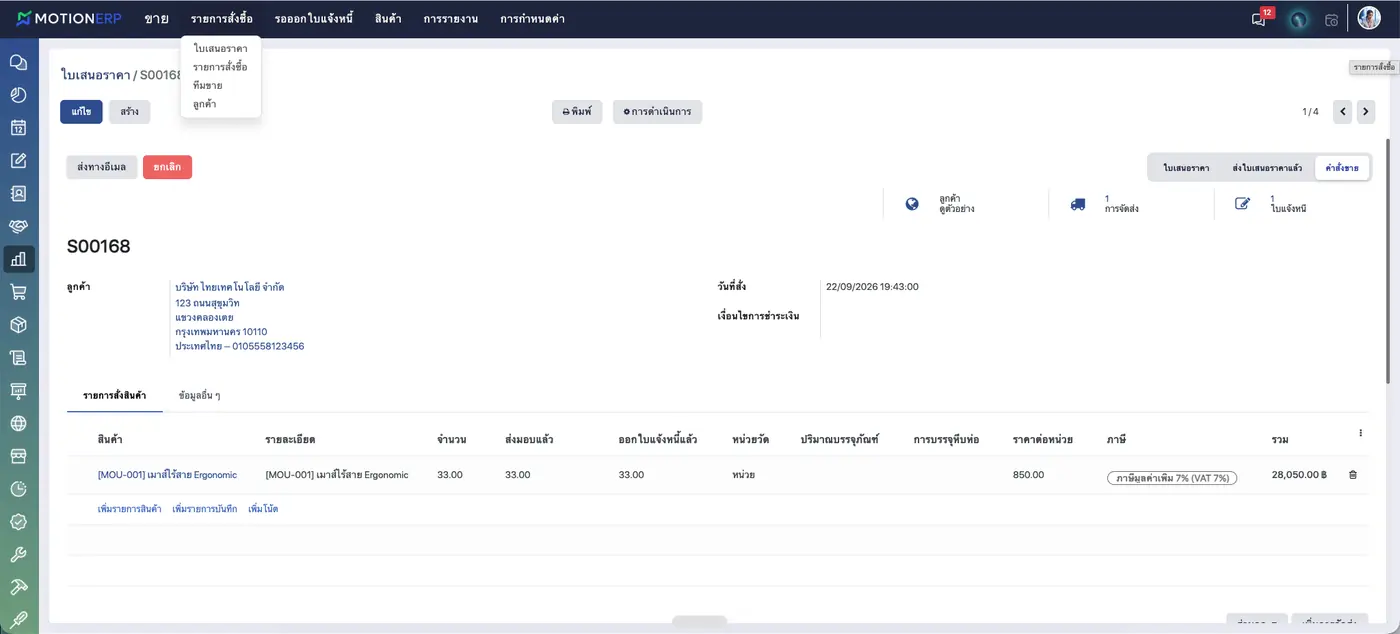The width and height of the screenshot is (1400, 634).
Task: Open the calendar clock activities icon
Action: click(x=1331, y=19)
